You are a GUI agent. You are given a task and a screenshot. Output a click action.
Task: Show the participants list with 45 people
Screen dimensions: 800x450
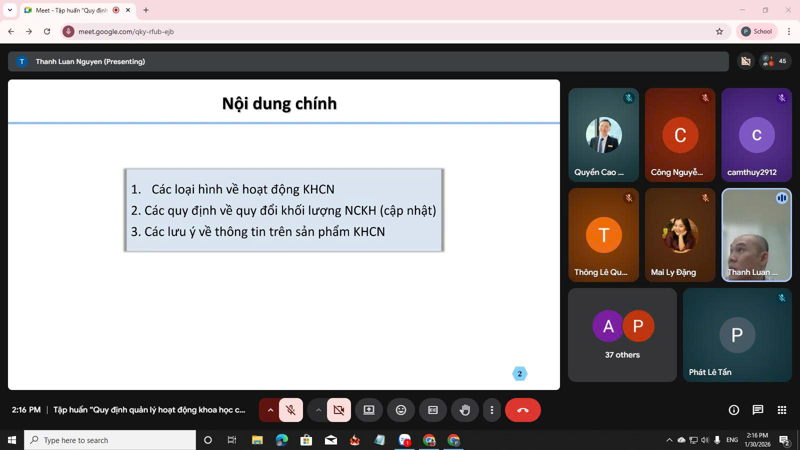coord(774,61)
